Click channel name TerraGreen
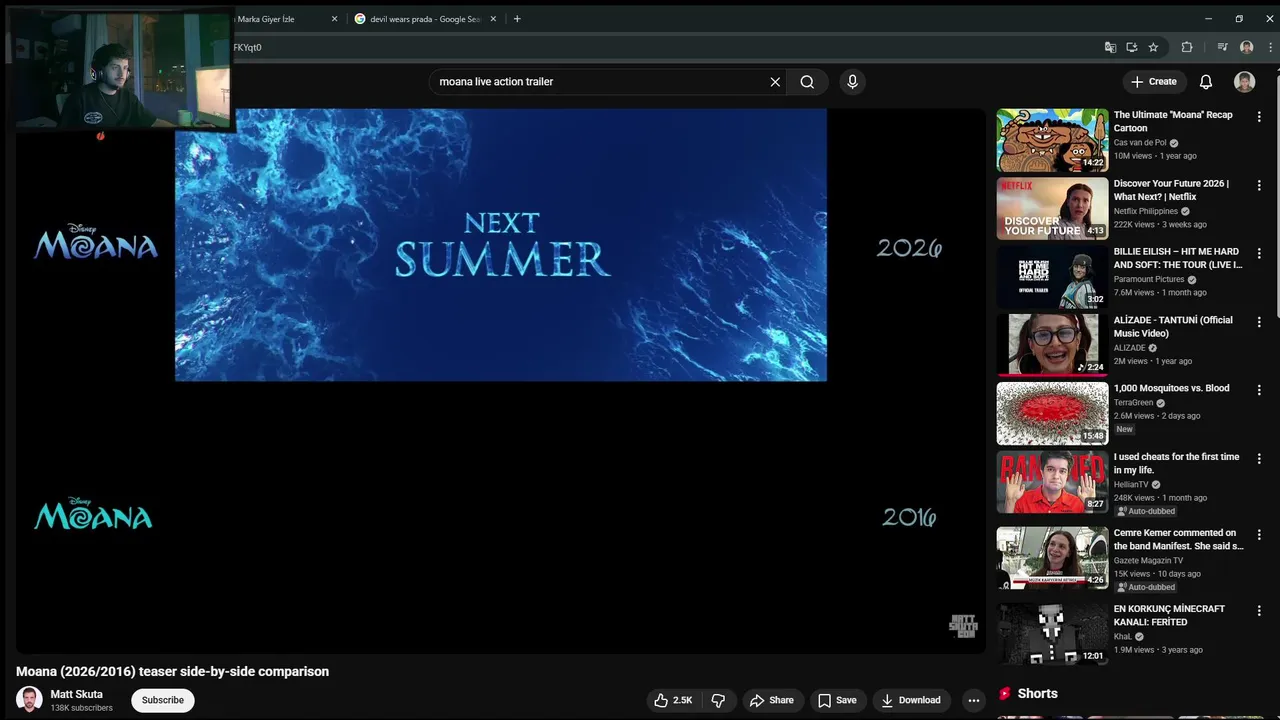1280x720 pixels. click(1134, 403)
